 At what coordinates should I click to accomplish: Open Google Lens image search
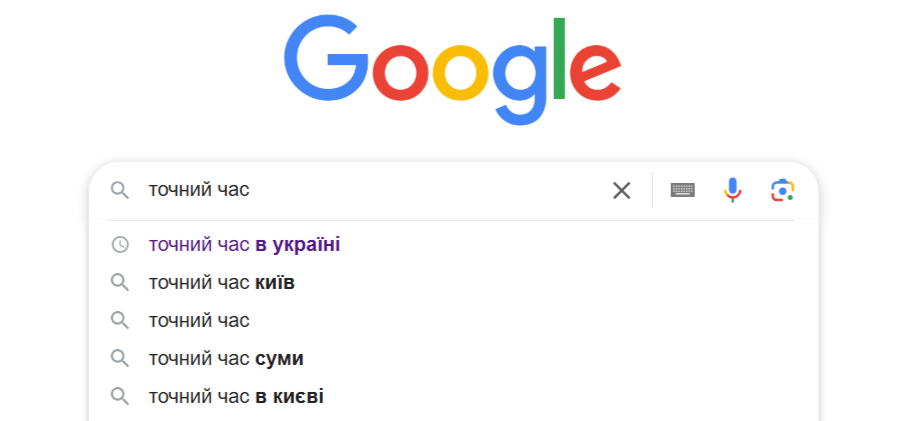pos(782,190)
